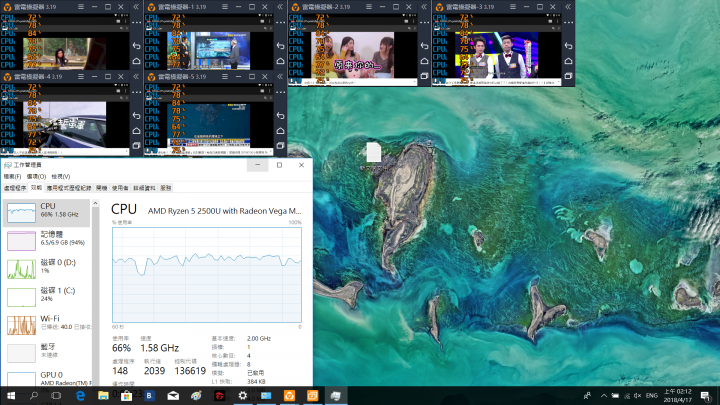Open hamburger menu of 雷電模擬器-4 window

click(81, 76)
